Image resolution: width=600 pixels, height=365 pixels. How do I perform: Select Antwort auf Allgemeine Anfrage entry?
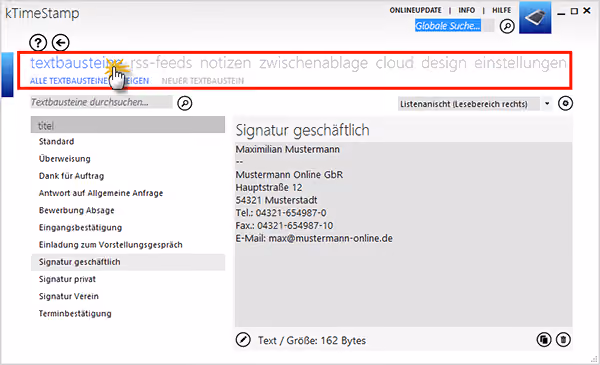pos(128,193)
